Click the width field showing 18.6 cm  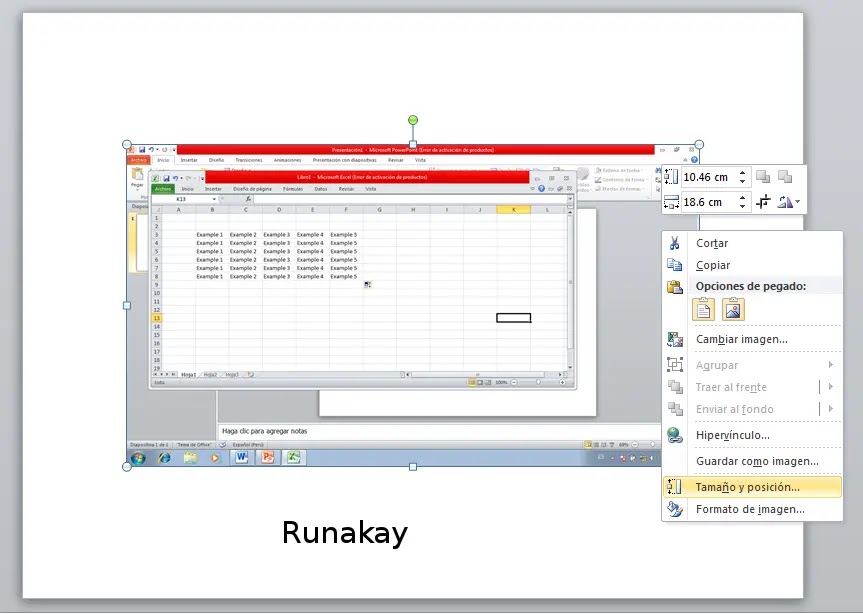pos(708,202)
